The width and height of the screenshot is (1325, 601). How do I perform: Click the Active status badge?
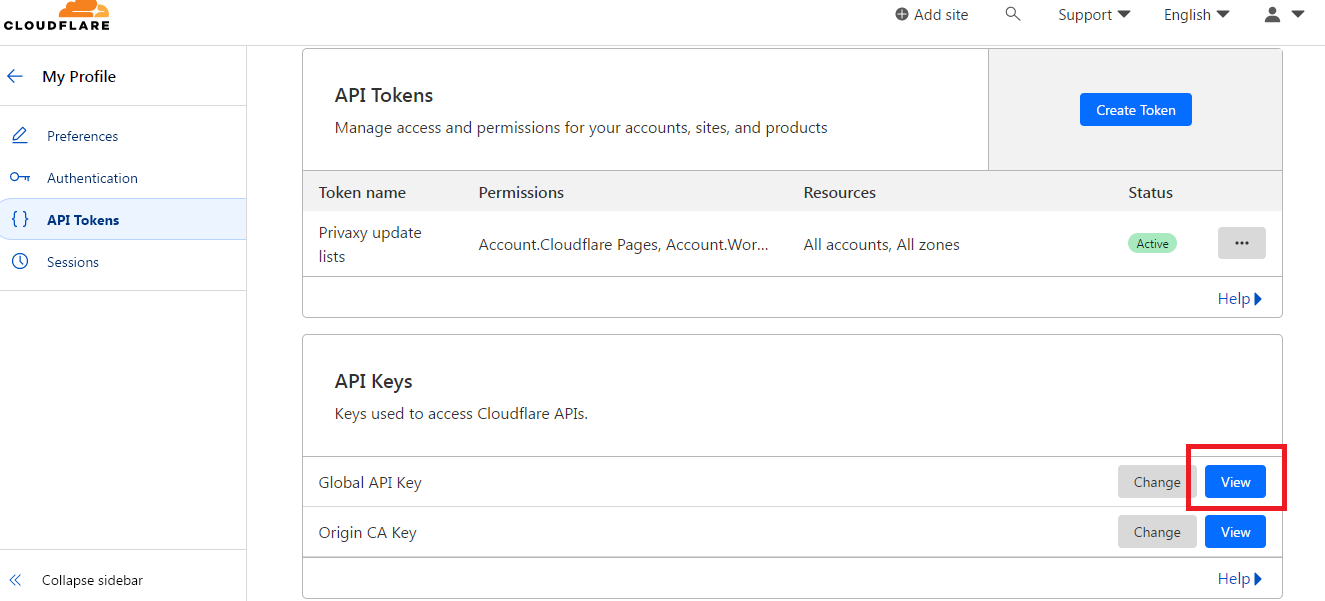tap(1152, 243)
